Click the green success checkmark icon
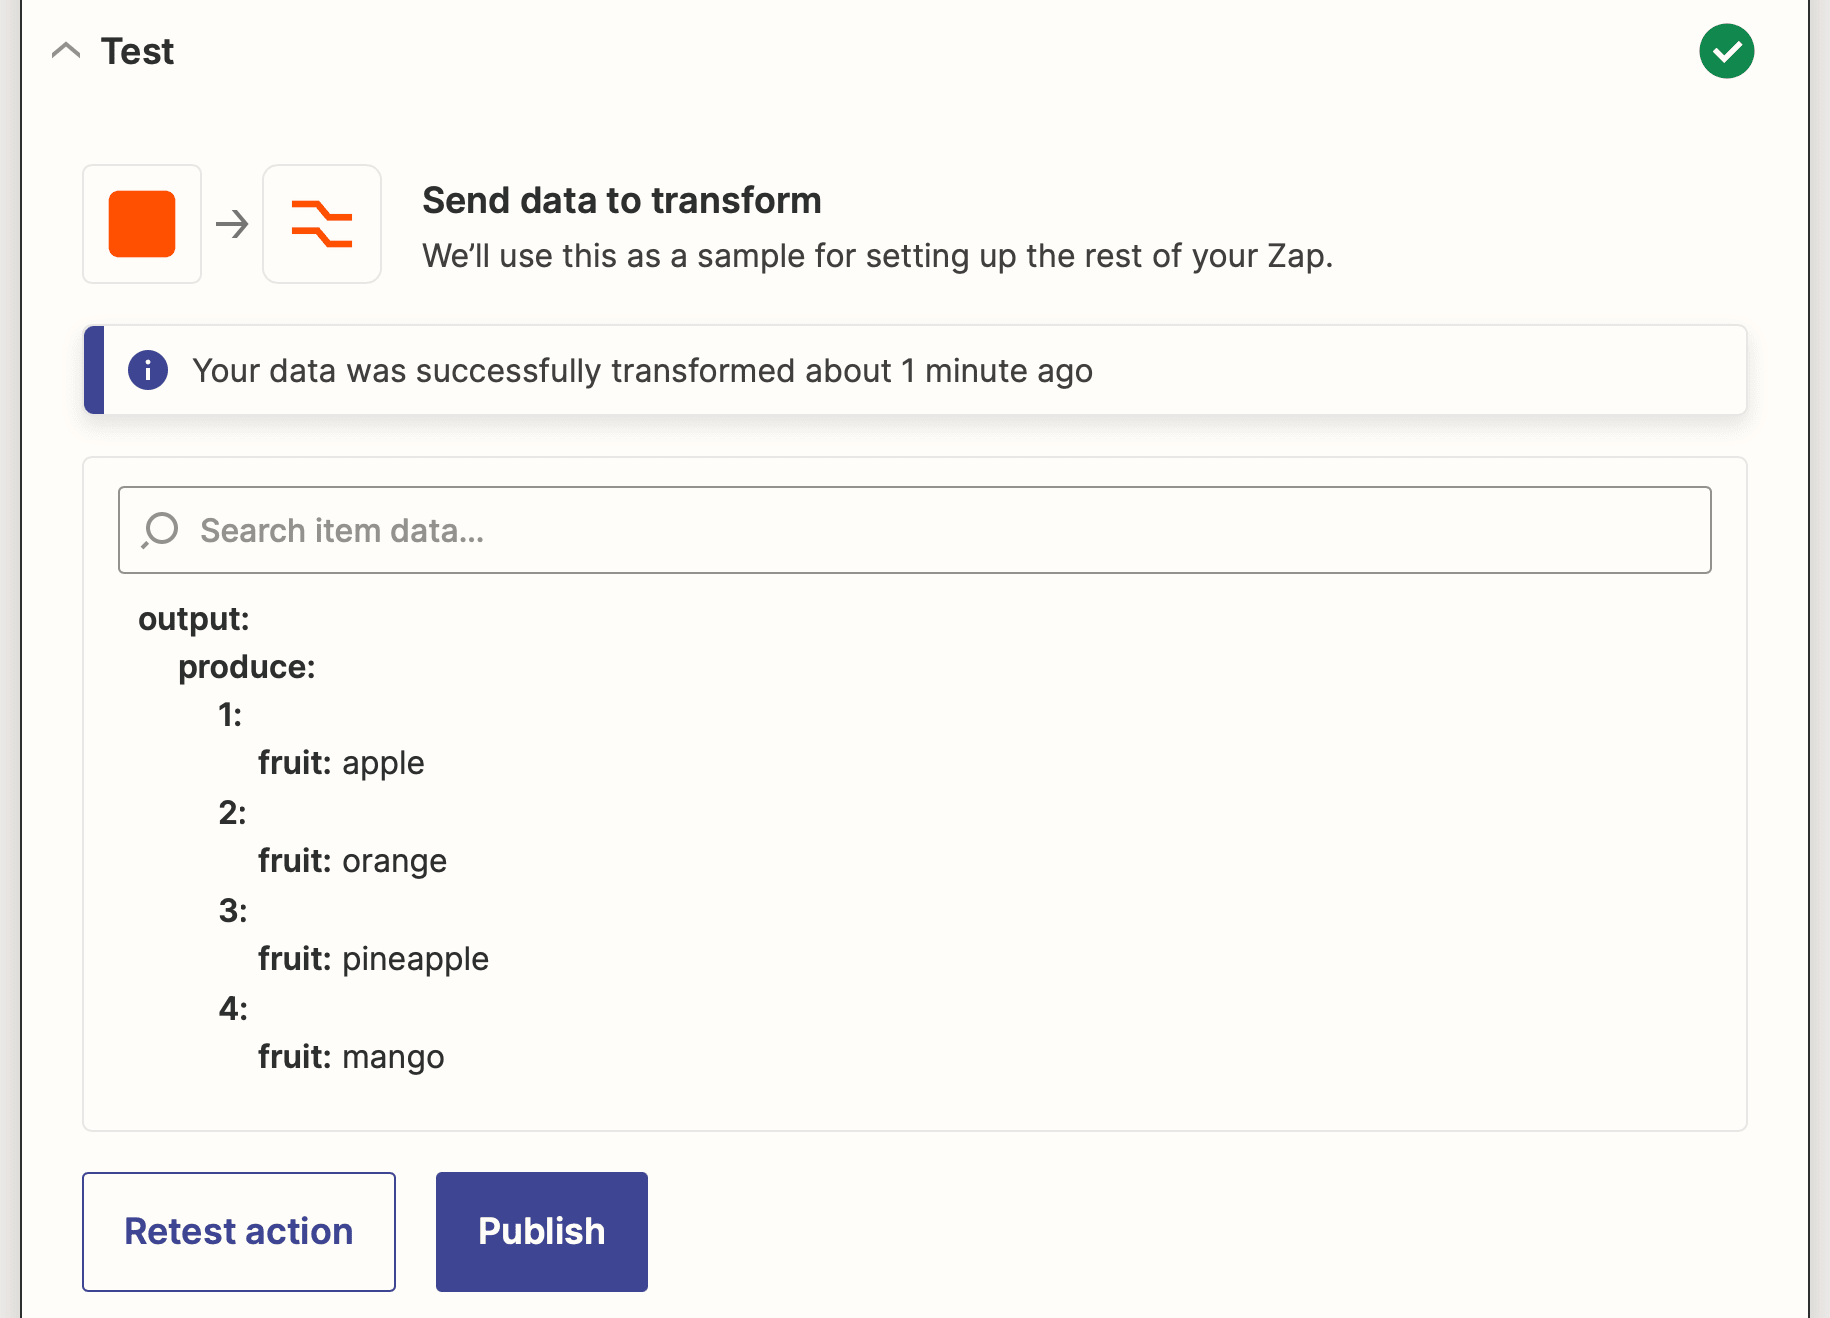The width and height of the screenshot is (1830, 1318). click(1727, 50)
